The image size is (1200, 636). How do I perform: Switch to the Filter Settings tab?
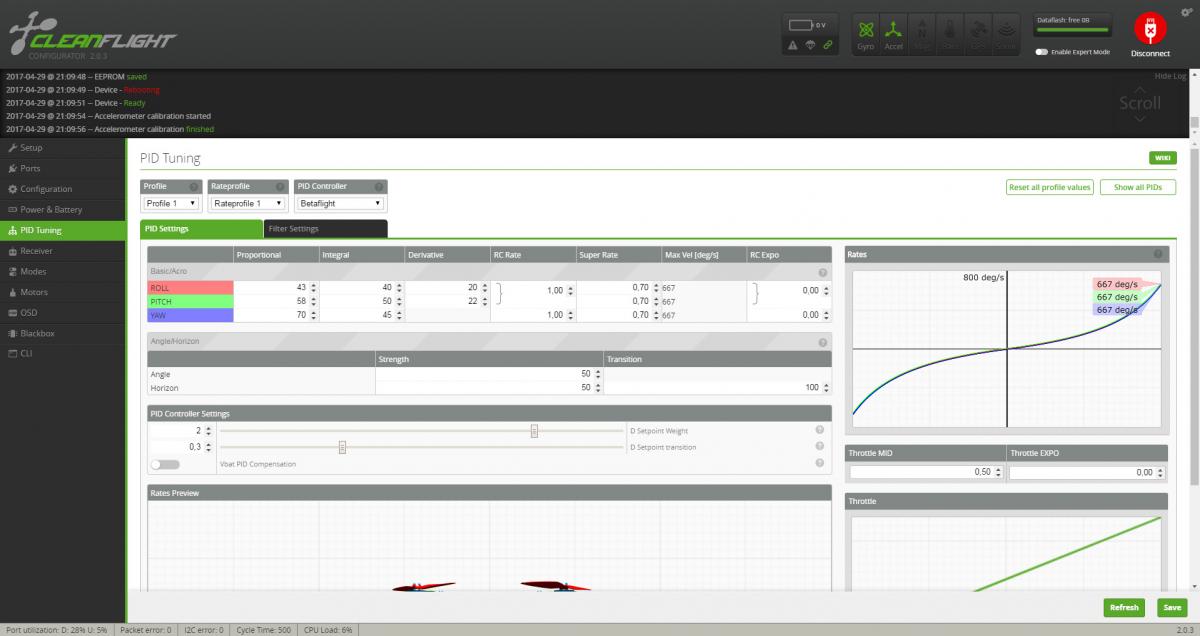tap(325, 229)
